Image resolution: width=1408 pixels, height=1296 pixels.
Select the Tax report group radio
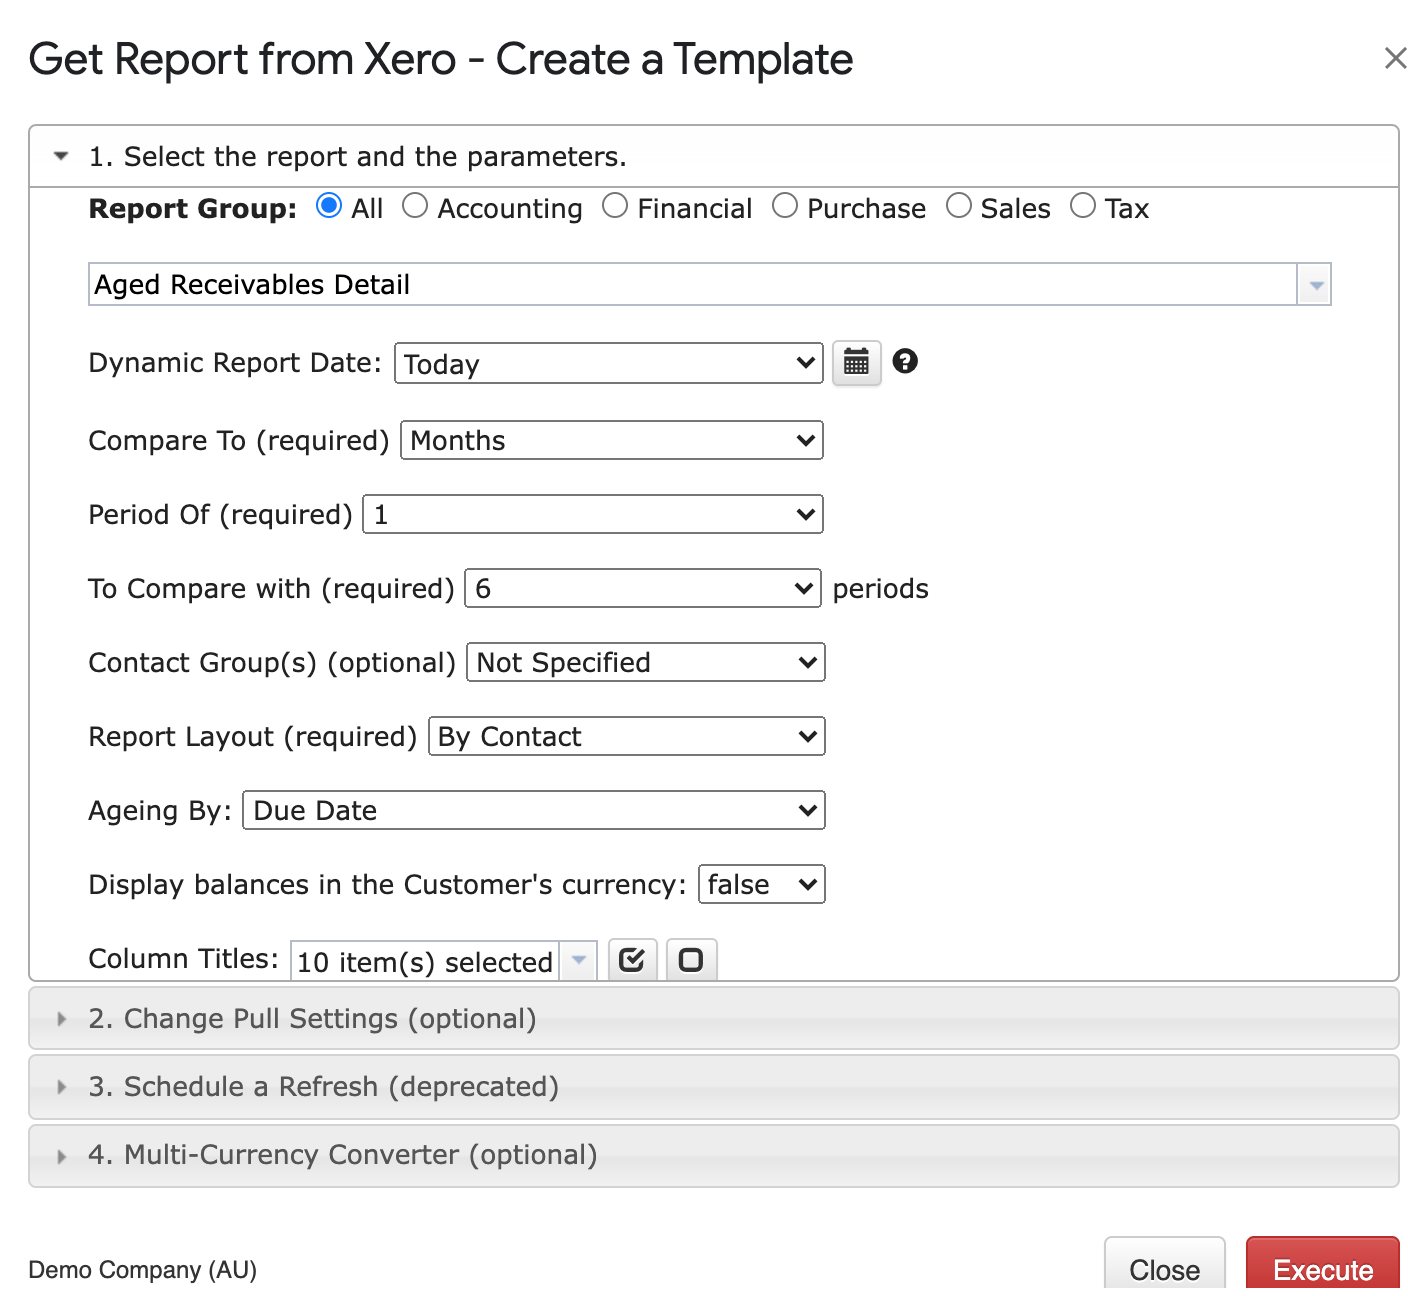[x=1083, y=206]
